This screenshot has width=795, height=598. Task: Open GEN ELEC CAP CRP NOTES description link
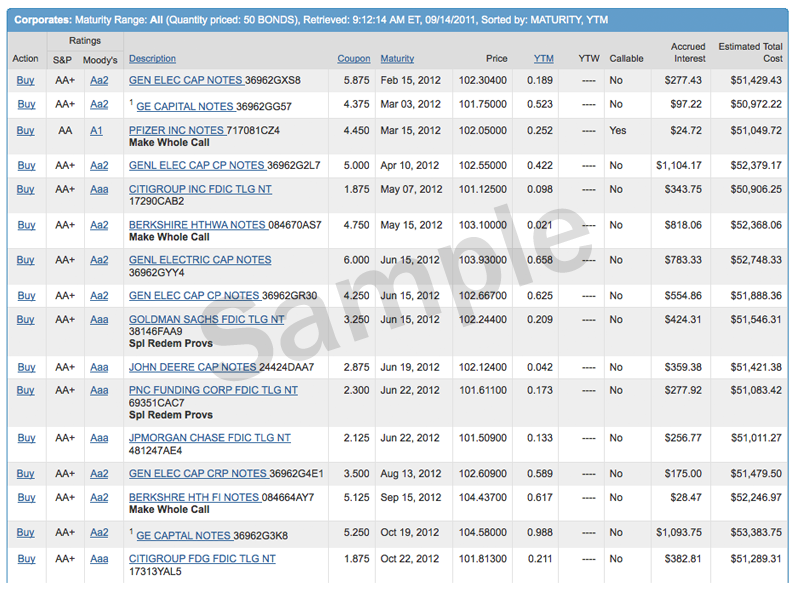coord(198,473)
